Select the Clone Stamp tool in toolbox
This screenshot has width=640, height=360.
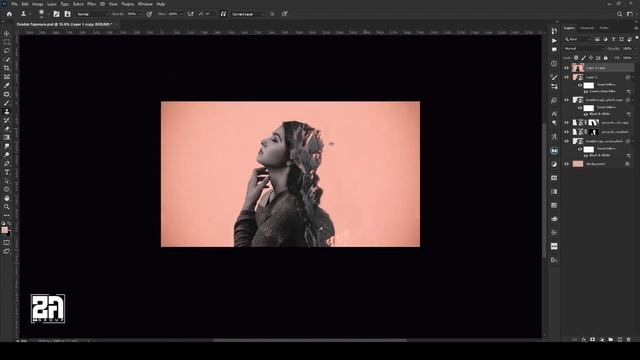7,111
